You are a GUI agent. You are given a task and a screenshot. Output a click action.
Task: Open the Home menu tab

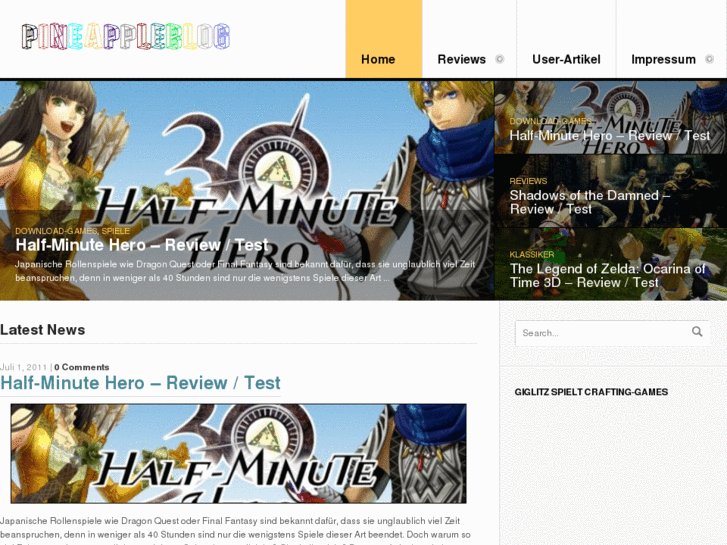[383, 39]
